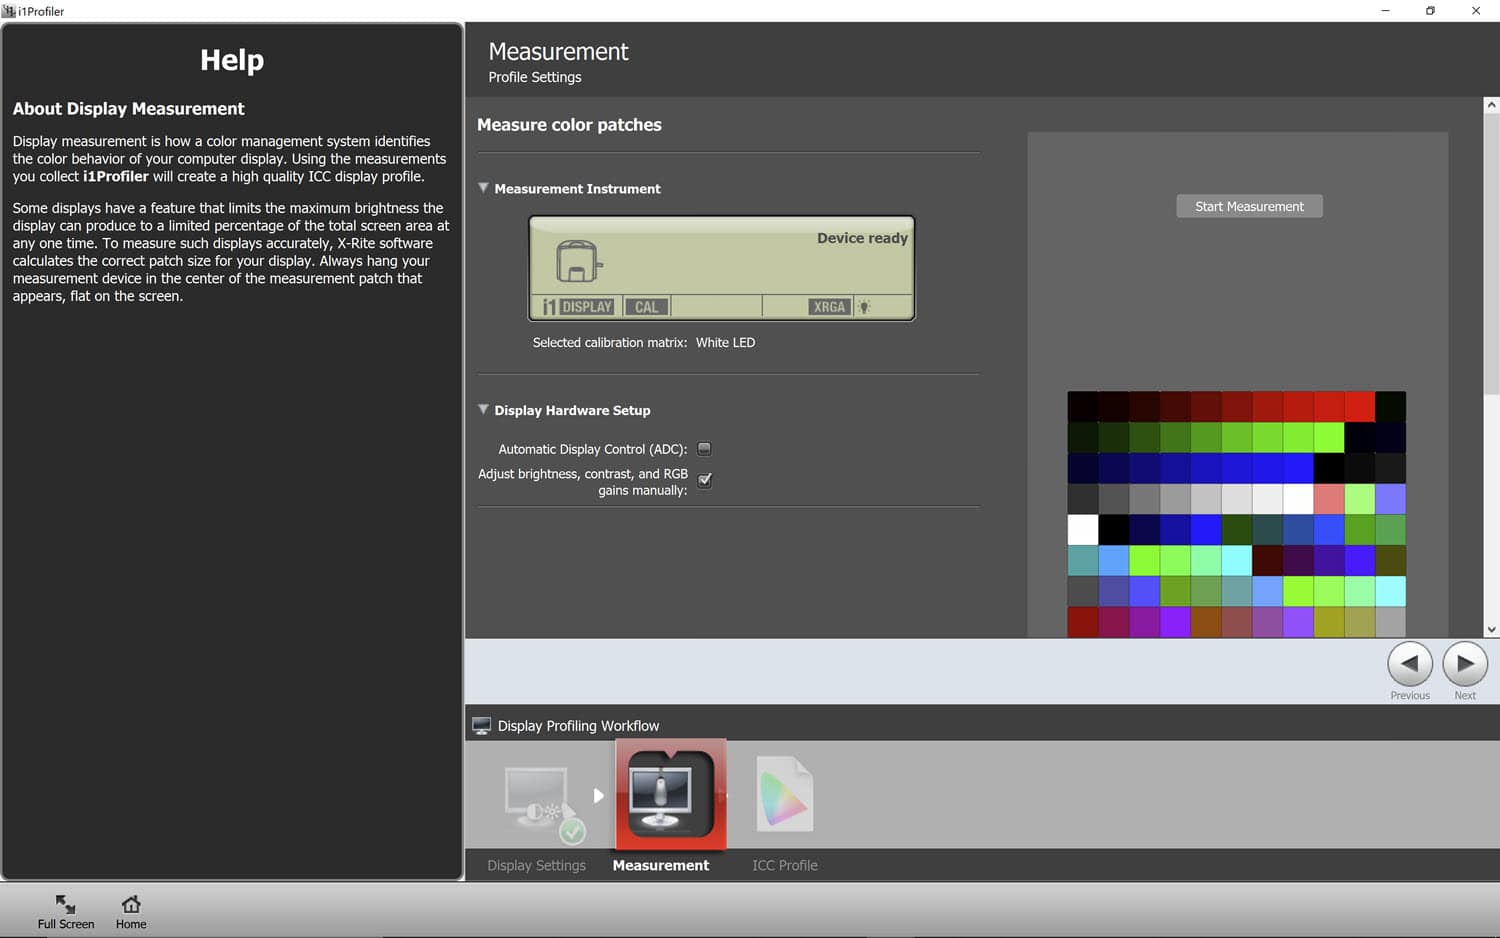Click the i1 DISPLAY indicator
Screen dimensions: 1500x938
[x=578, y=307]
